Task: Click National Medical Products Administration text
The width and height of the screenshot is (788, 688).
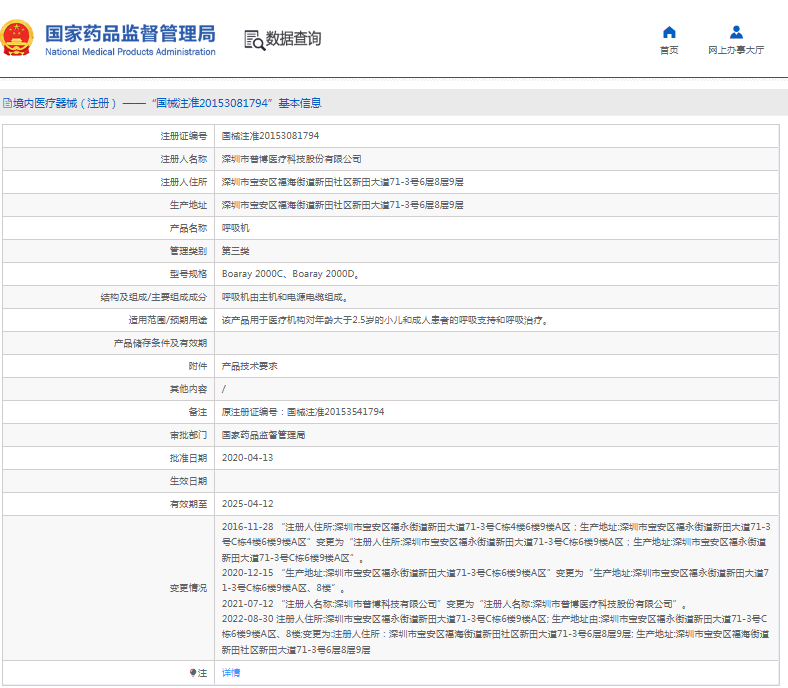Action: [x=130, y=52]
